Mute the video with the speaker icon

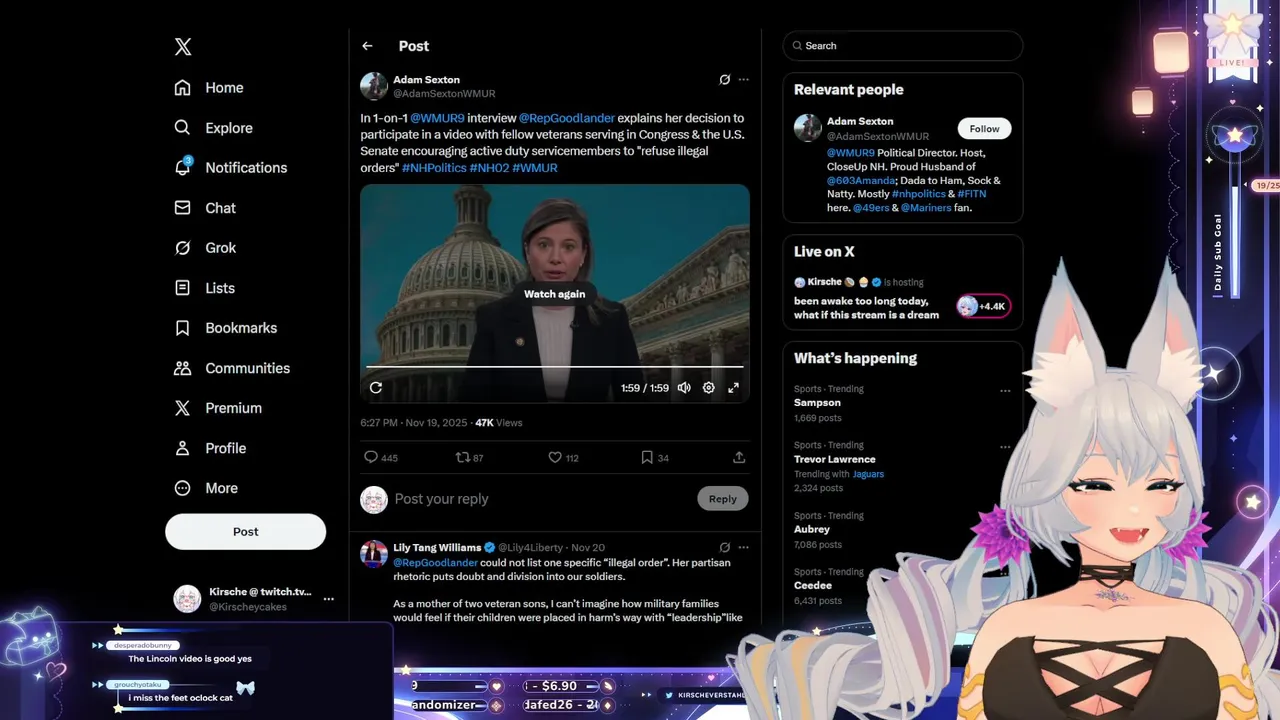[x=684, y=388]
